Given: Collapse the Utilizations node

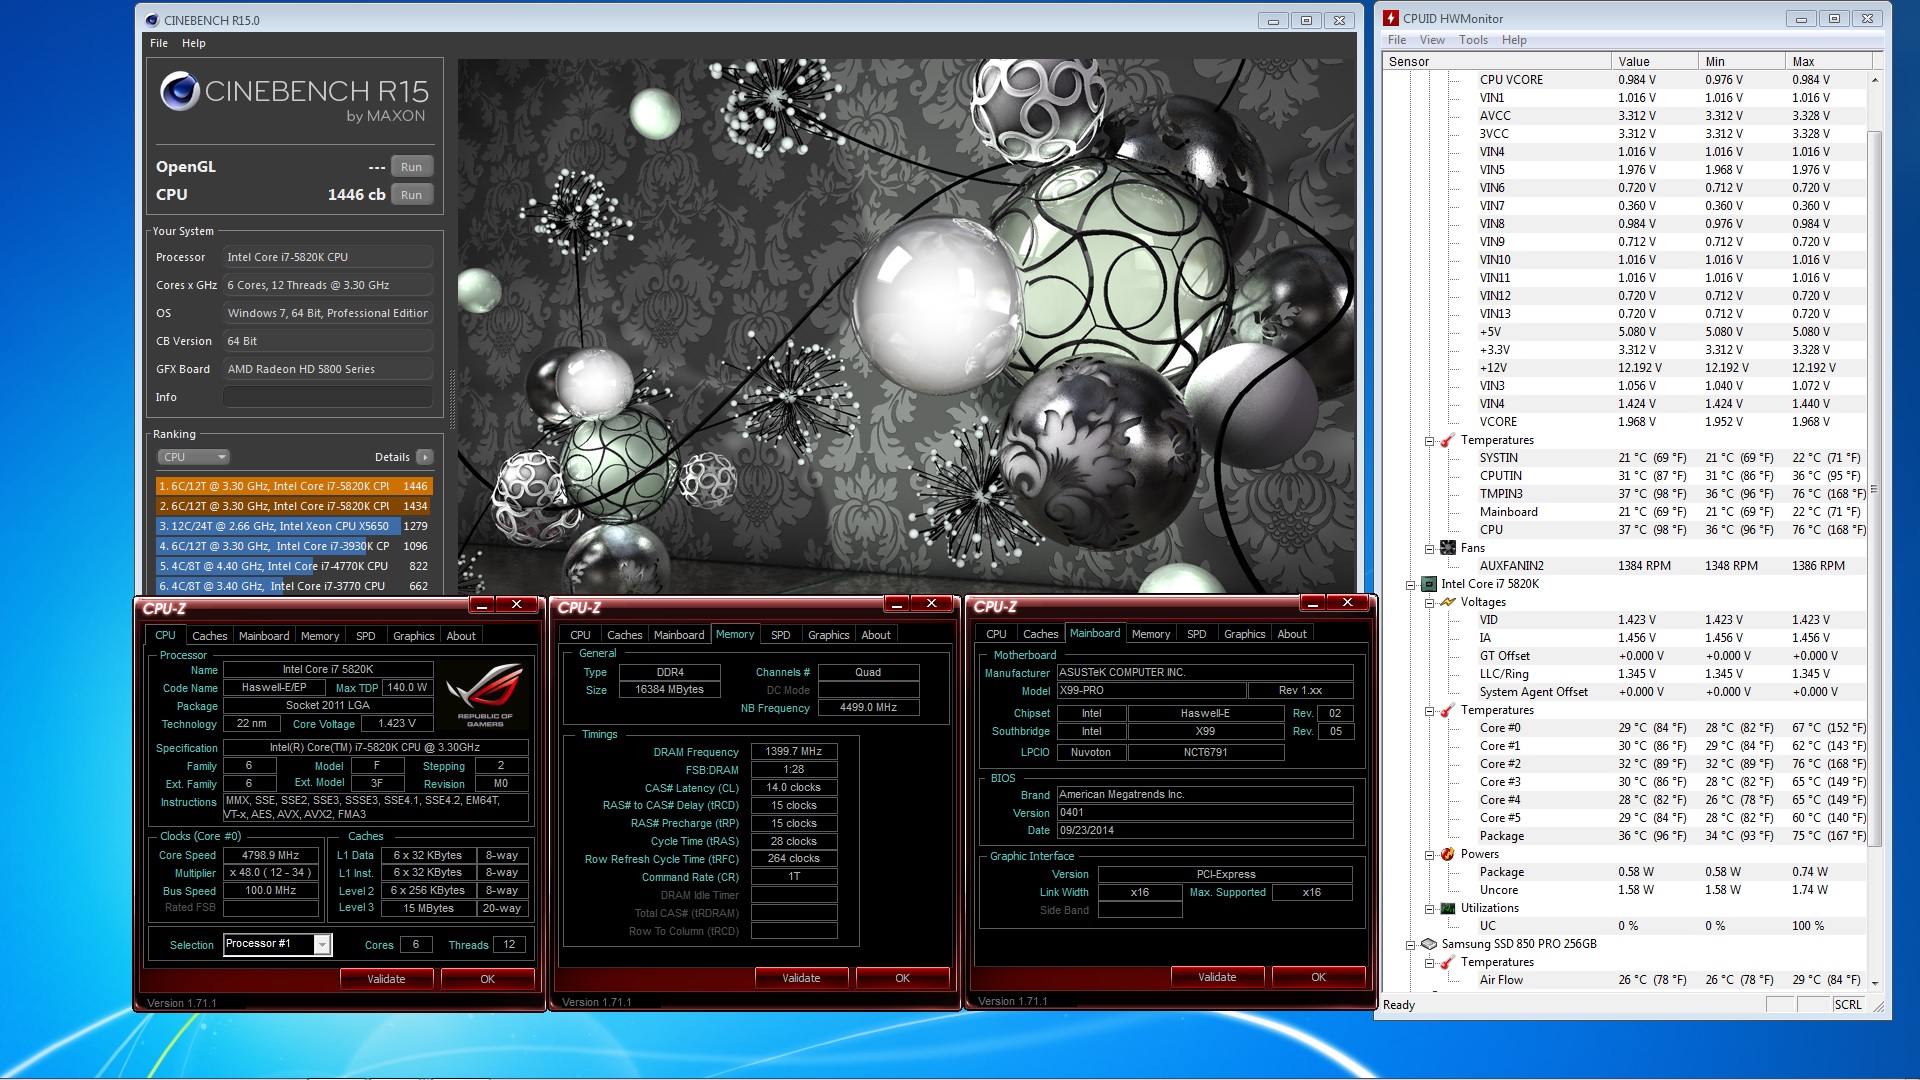Looking at the screenshot, I should pyautogui.click(x=1429, y=909).
